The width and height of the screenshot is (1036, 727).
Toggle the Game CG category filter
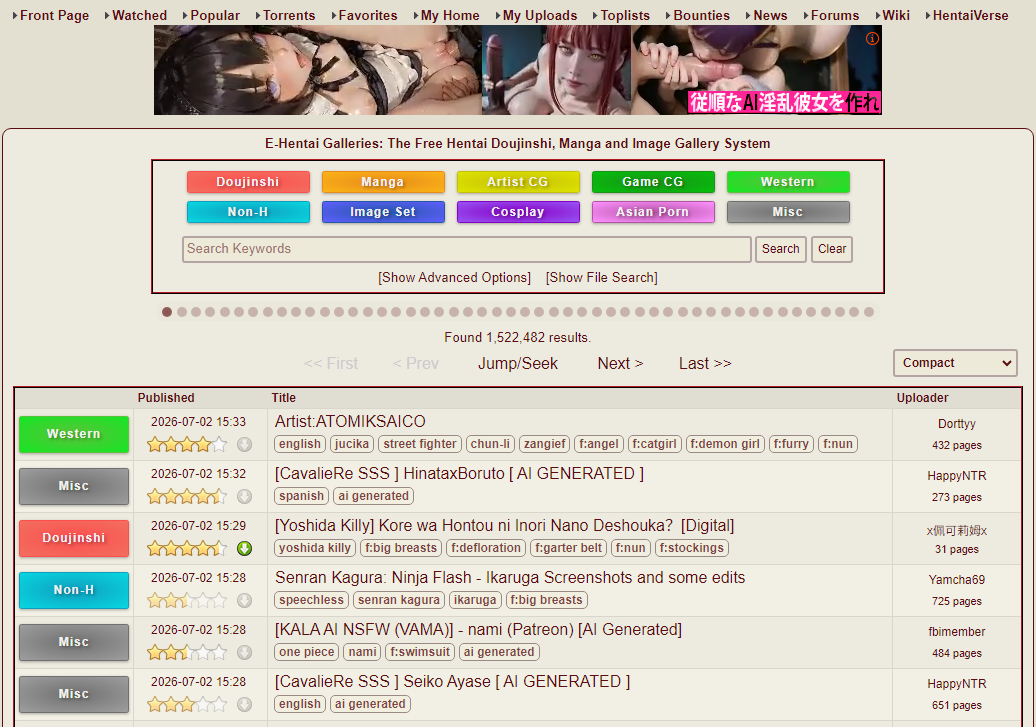(653, 182)
